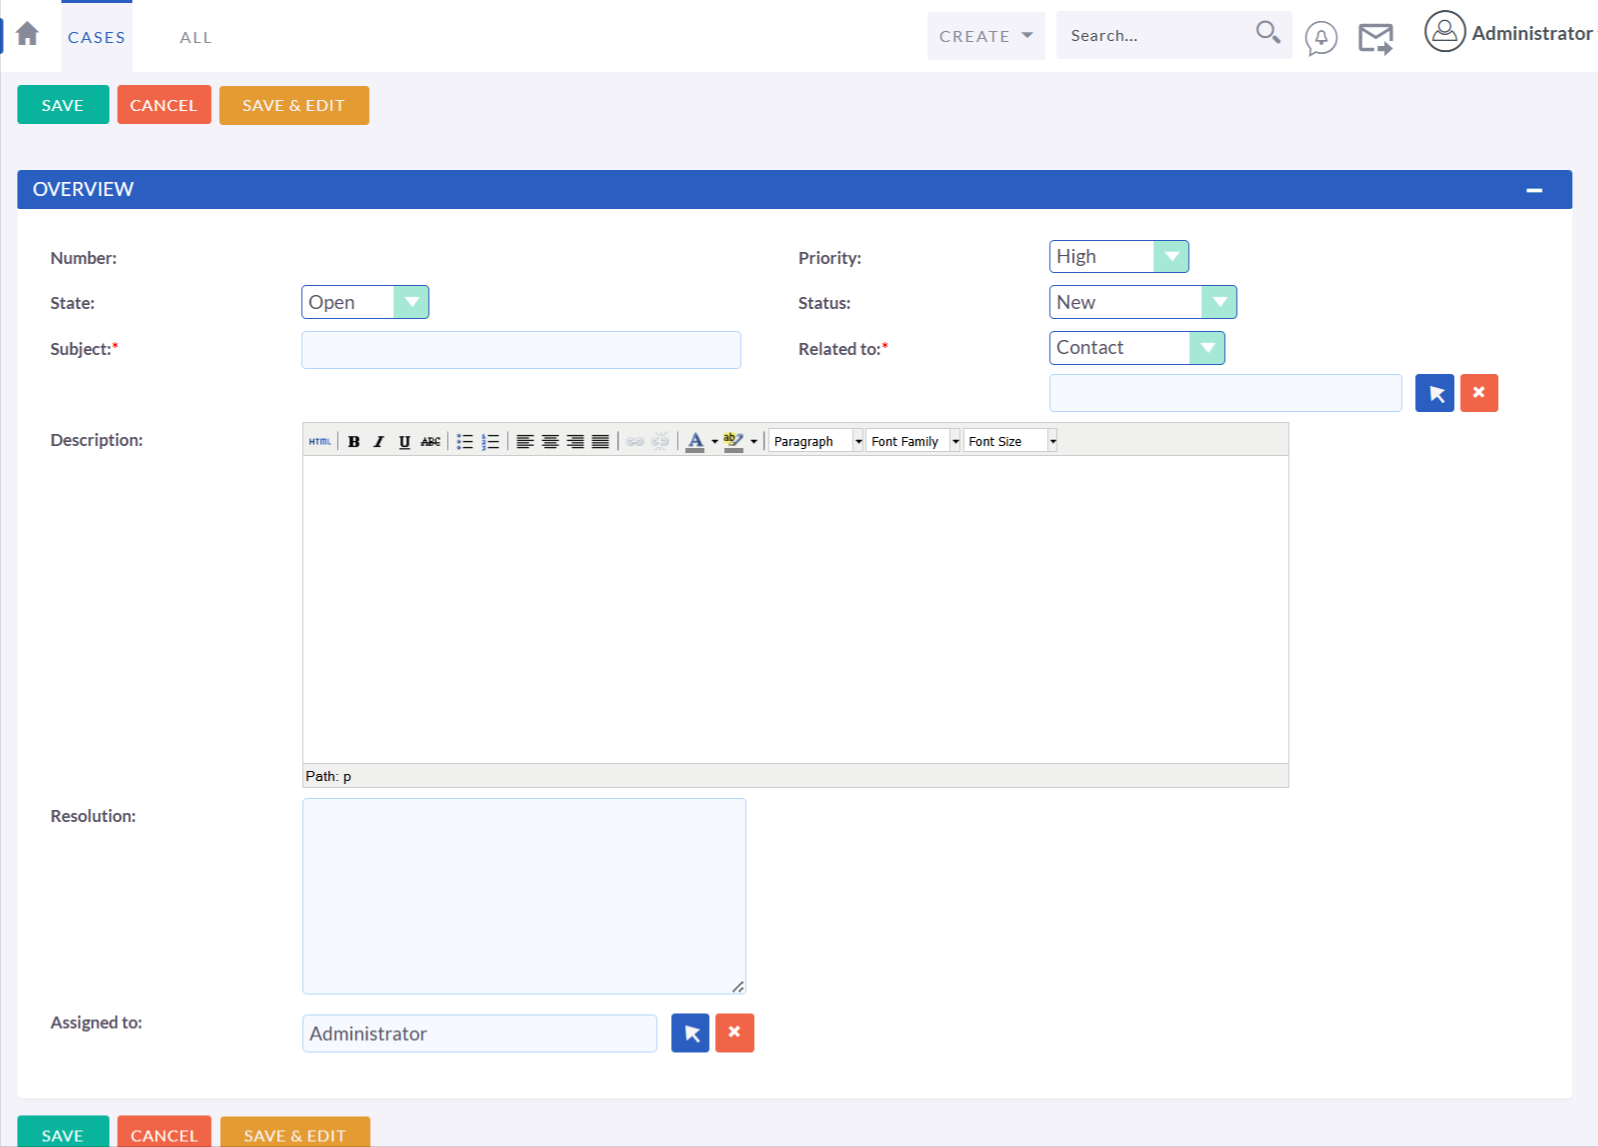1598x1147 pixels.
Task: Open the notifications bell icon
Action: (1320, 38)
